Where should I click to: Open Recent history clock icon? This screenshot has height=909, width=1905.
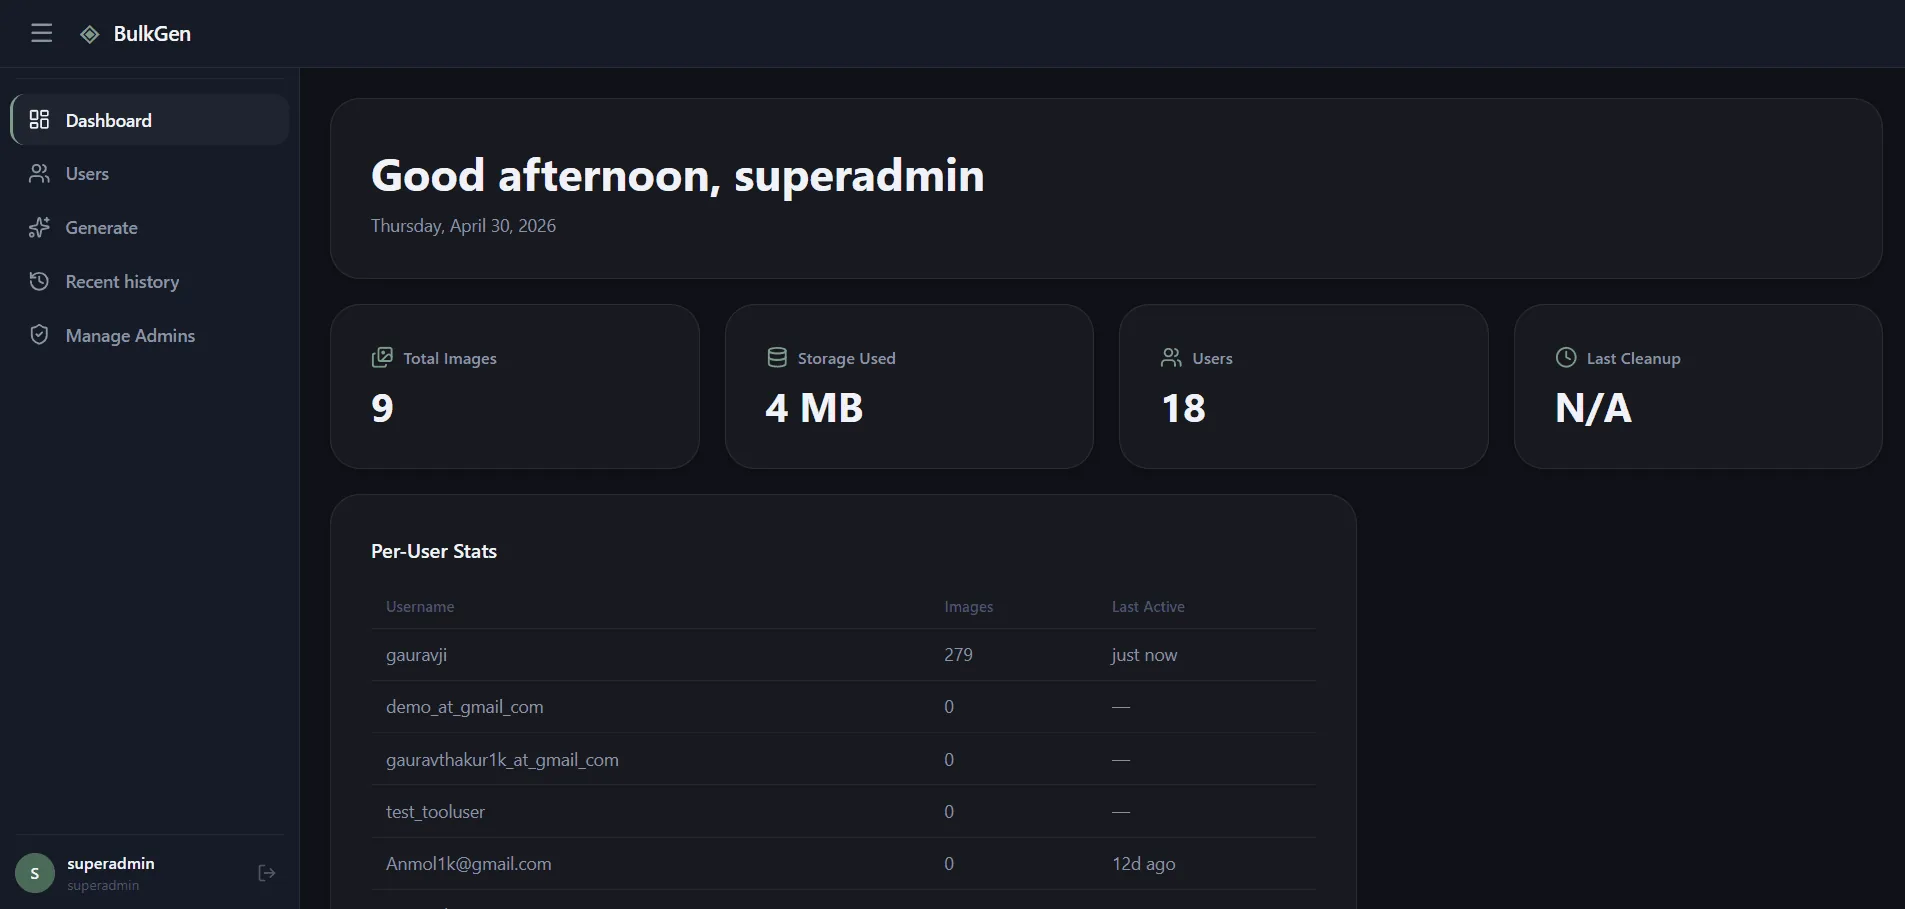[x=39, y=282]
